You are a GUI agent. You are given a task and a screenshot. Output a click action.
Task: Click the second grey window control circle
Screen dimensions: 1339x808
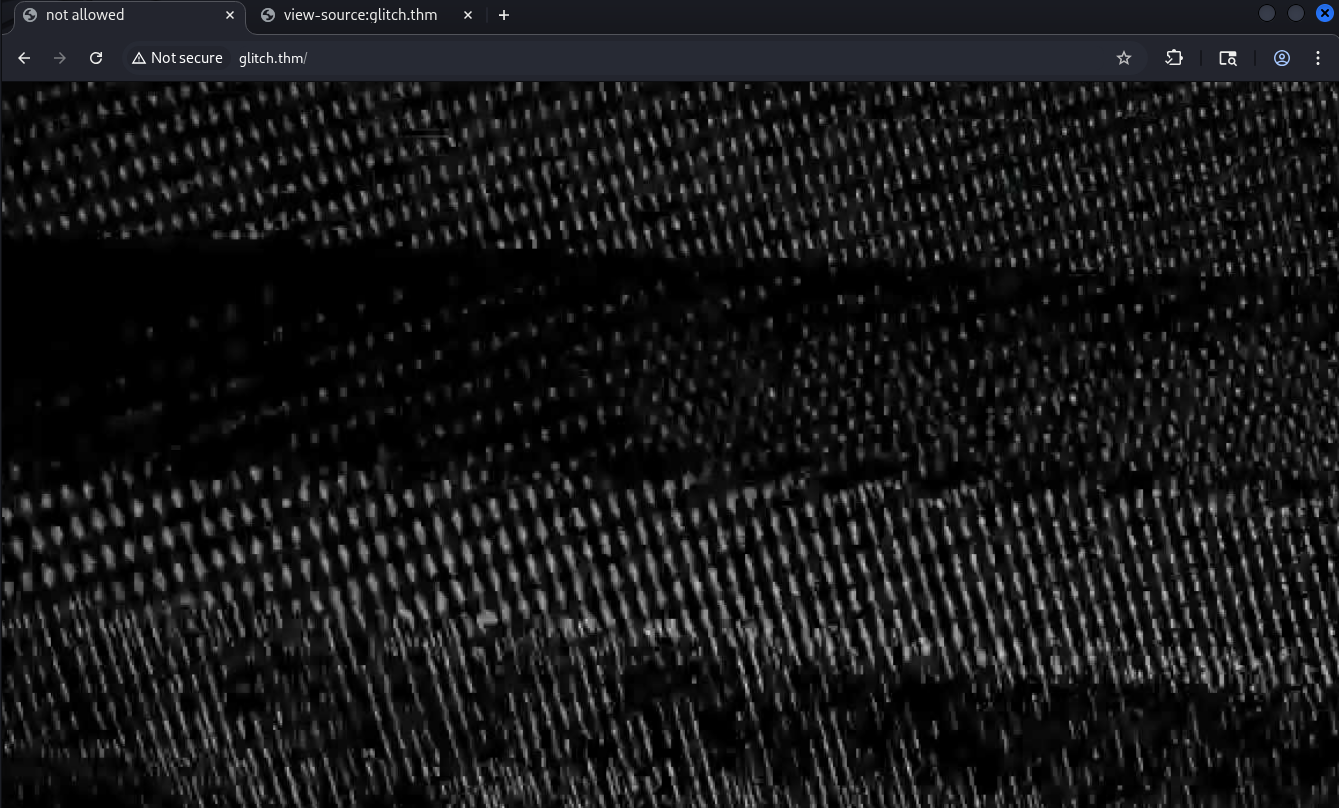click(x=1295, y=13)
